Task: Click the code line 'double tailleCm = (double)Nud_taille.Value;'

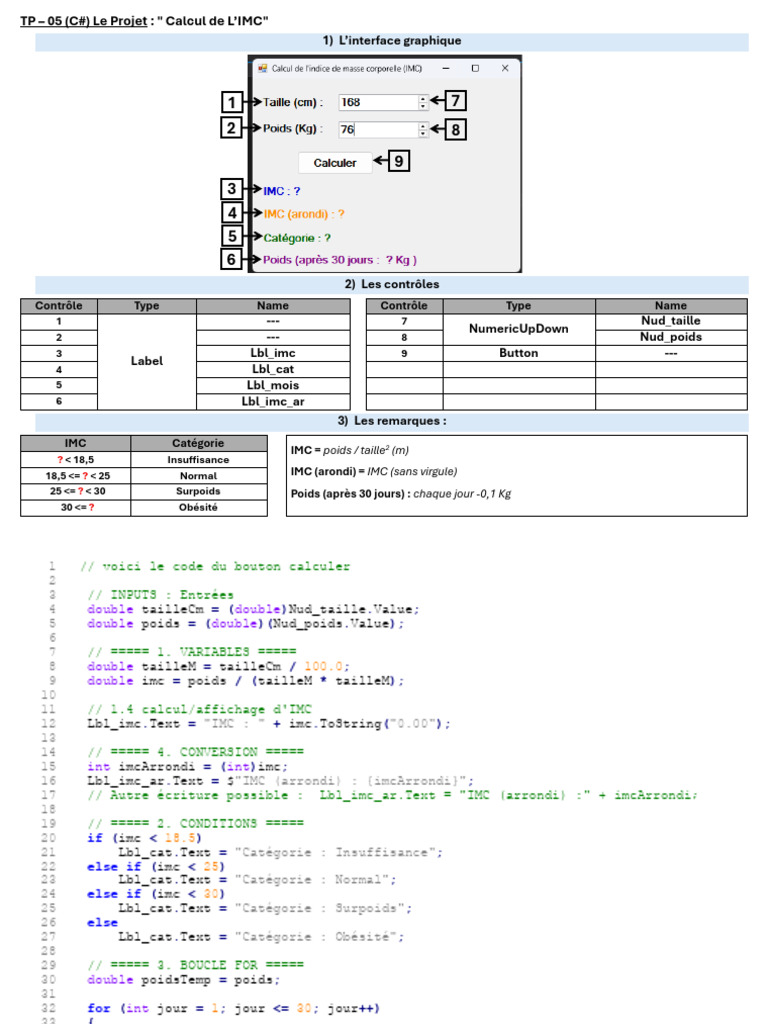Action: 253,609
